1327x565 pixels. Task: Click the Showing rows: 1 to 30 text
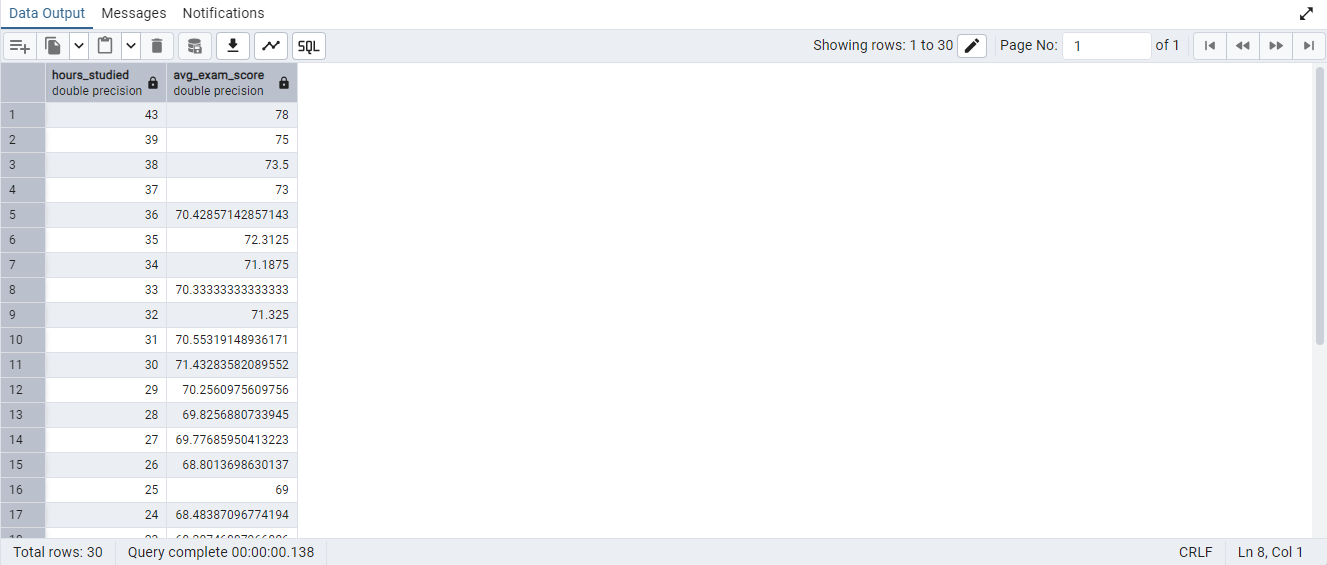[x=883, y=46]
